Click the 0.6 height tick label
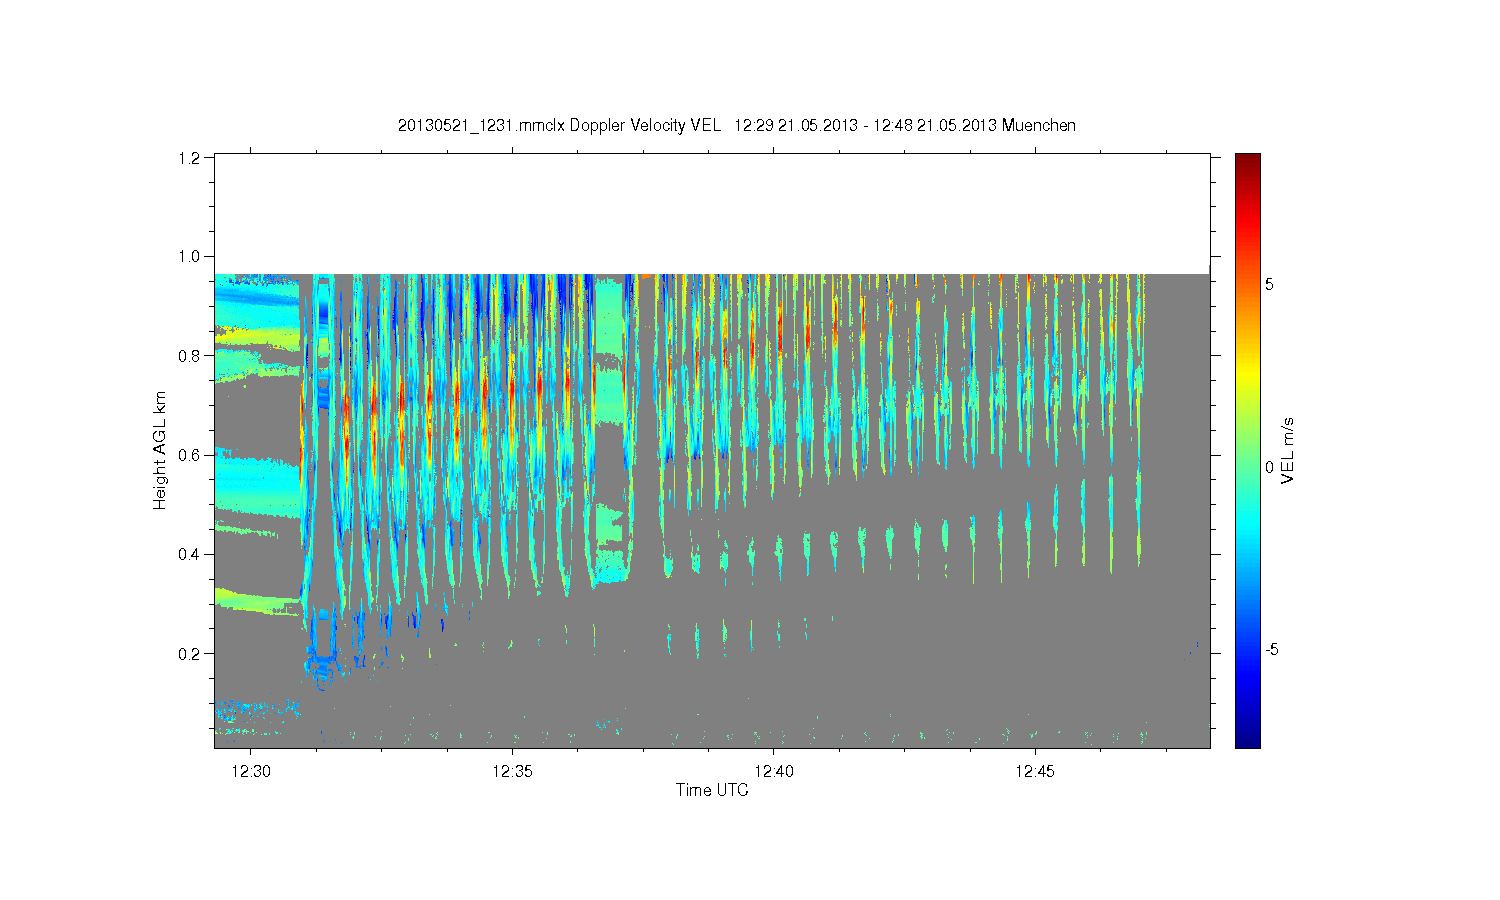 (x=190, y=455)
